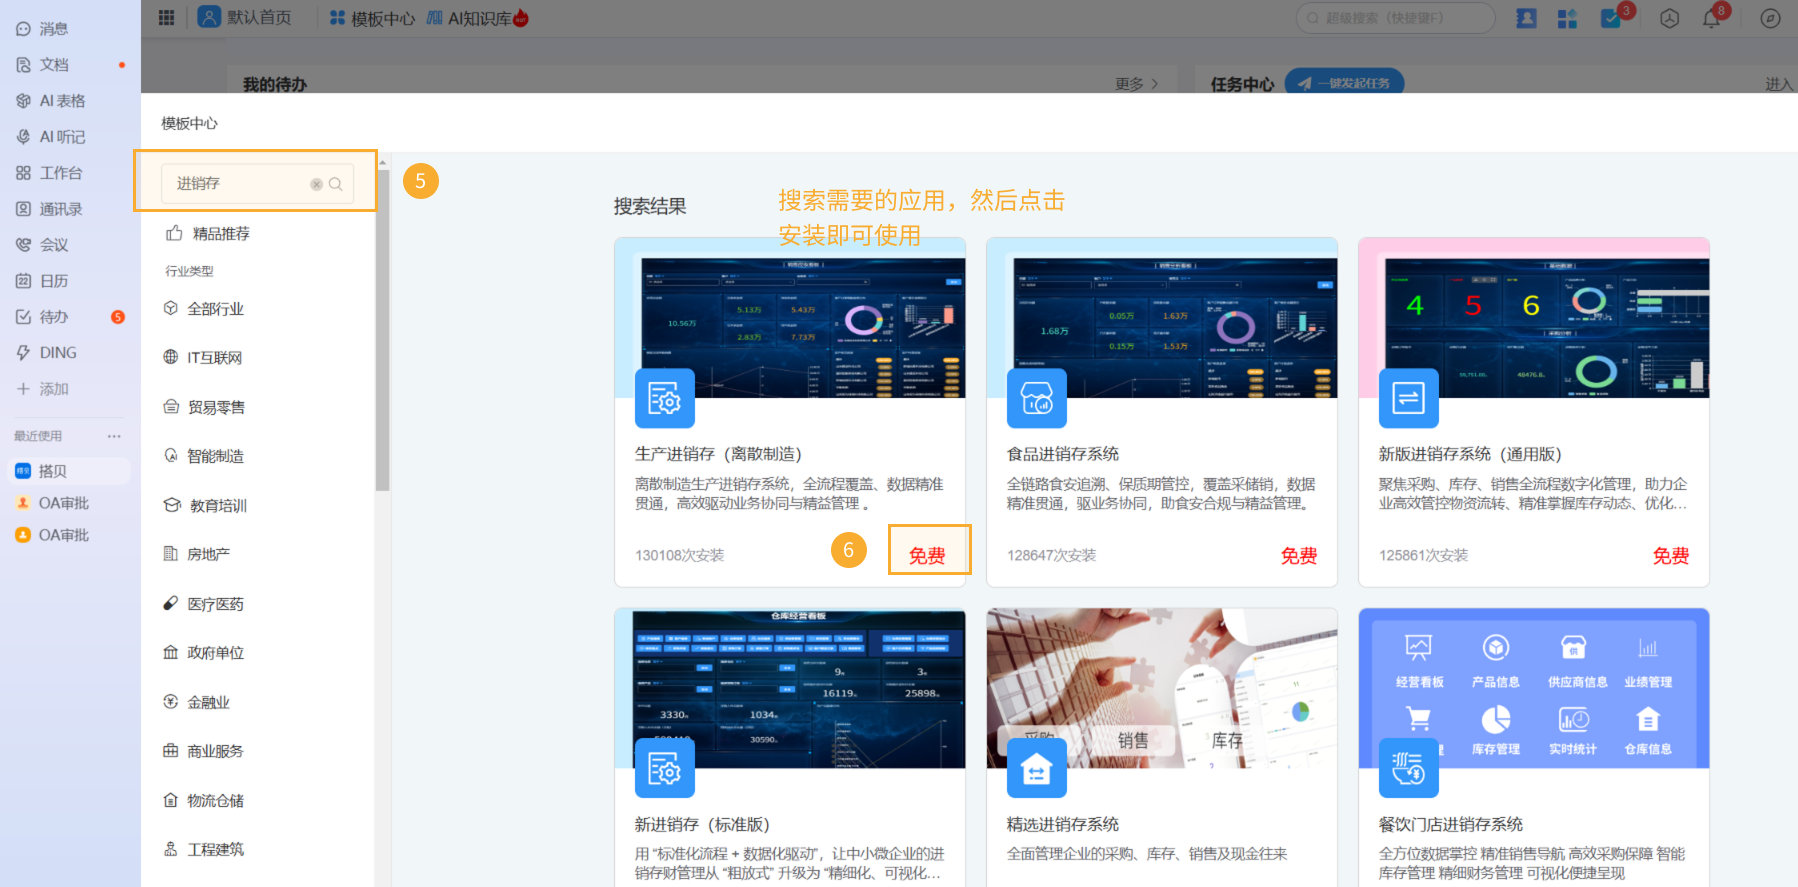Select the 教育培训 category
Image resolution: width=1798 pixels, height=887 pixels.
(205, 506)
